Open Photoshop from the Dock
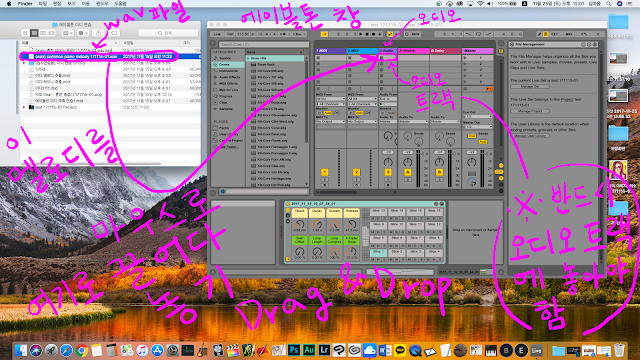The height and width of the screenshot is (360, 640). click(293, 350)
